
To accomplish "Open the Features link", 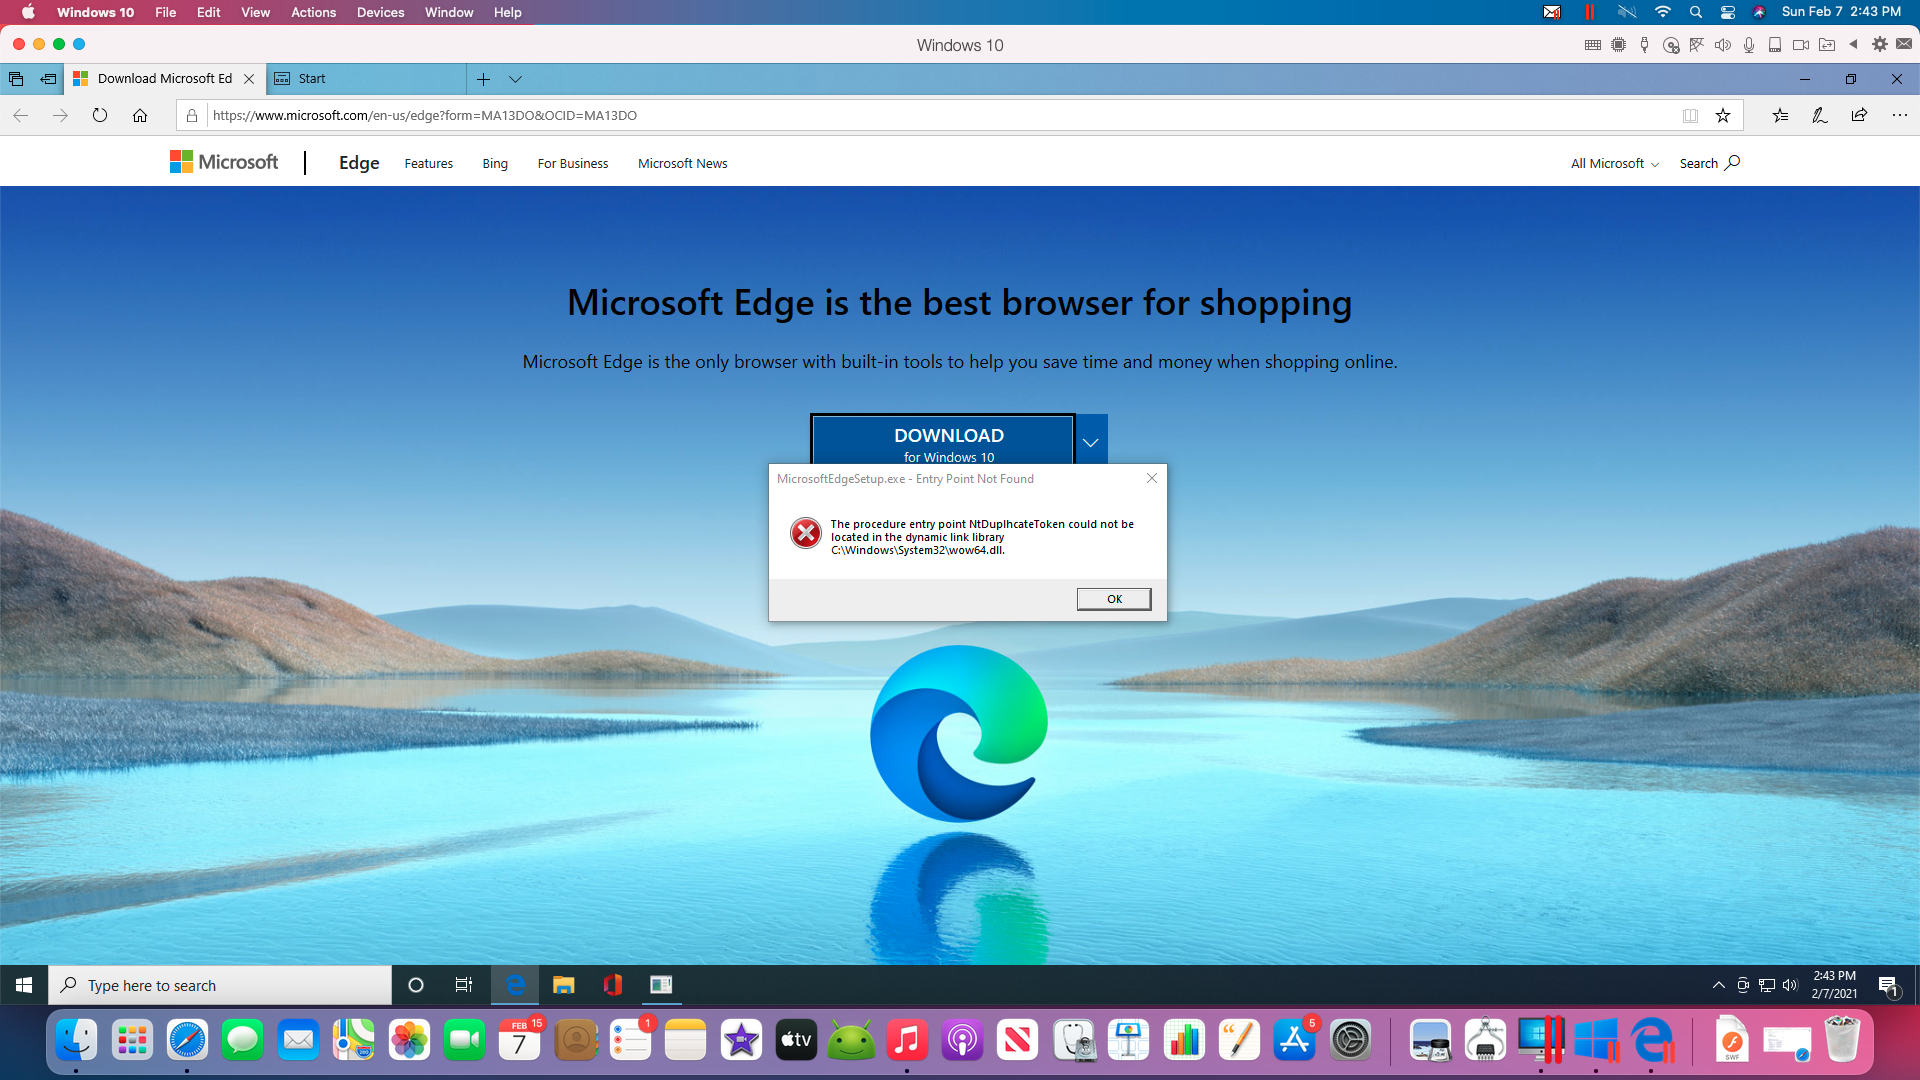I will click(428, 163).
